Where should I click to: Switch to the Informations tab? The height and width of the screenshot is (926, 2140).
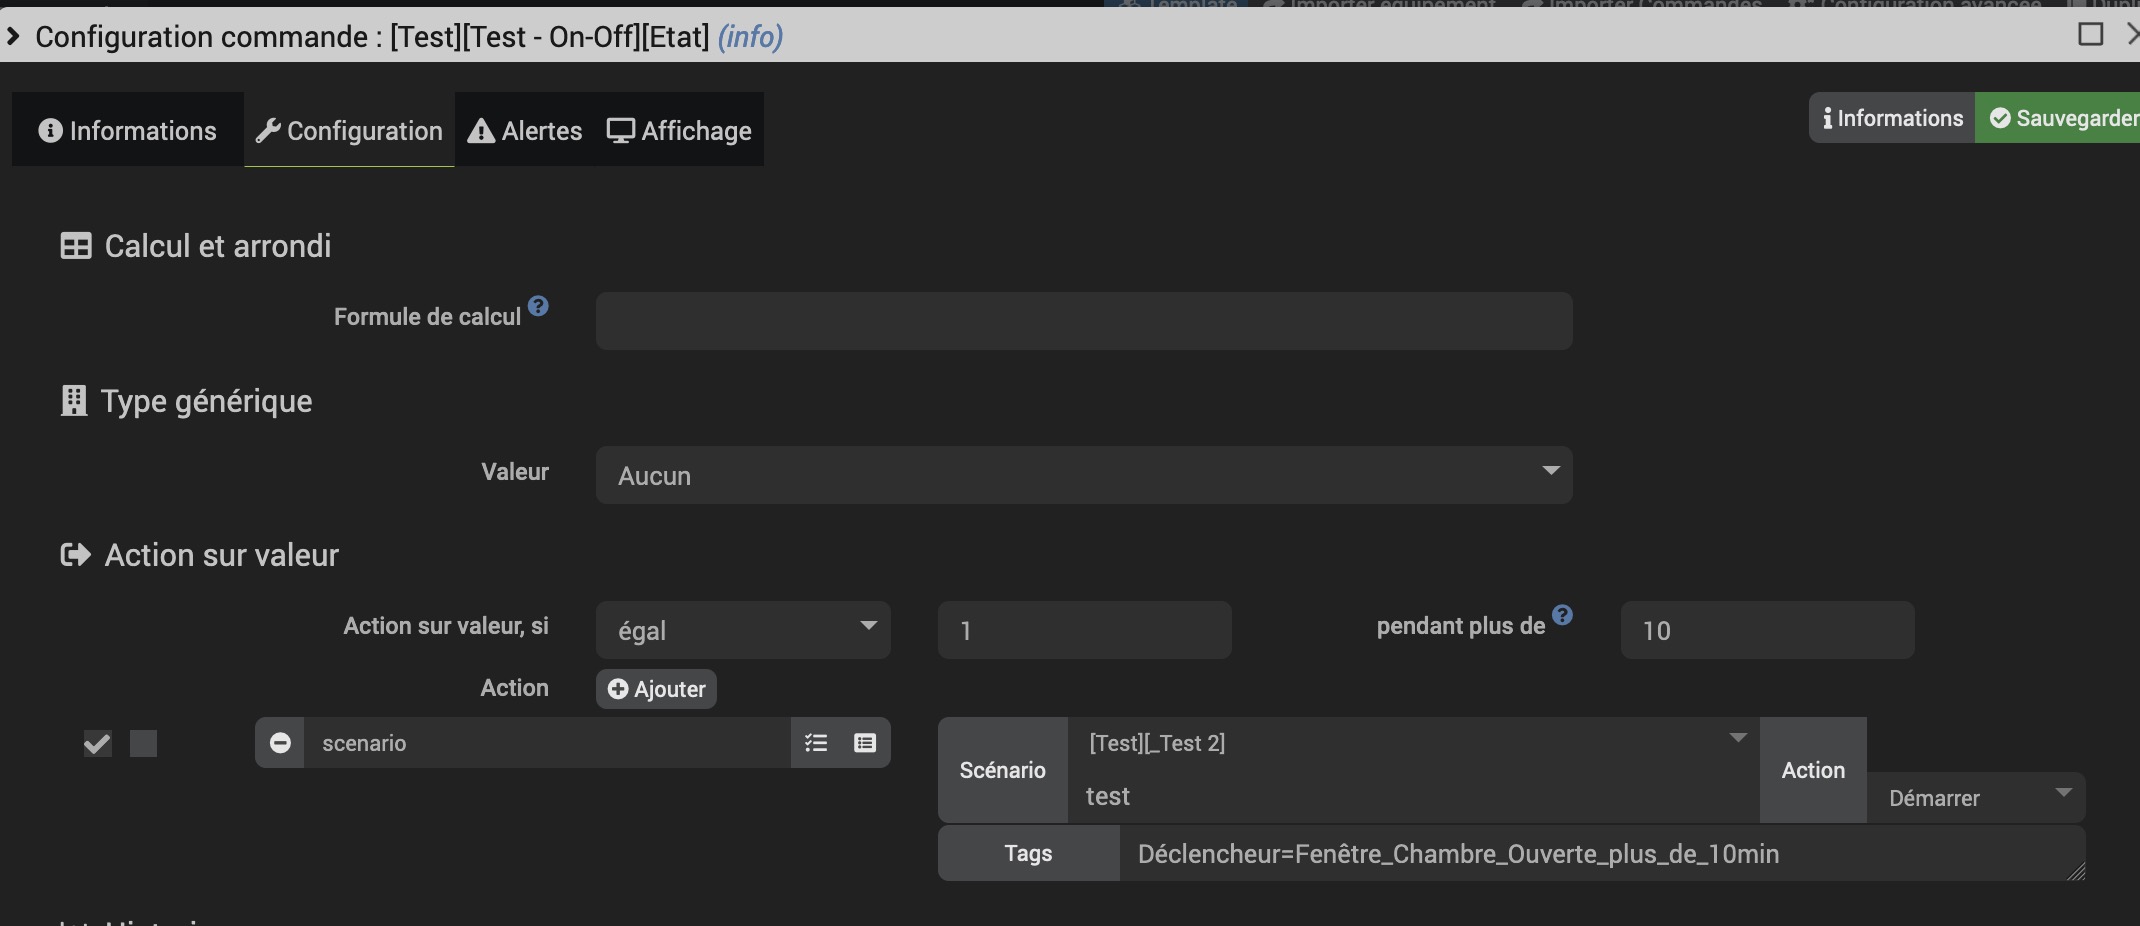click(x=128, y=131)
